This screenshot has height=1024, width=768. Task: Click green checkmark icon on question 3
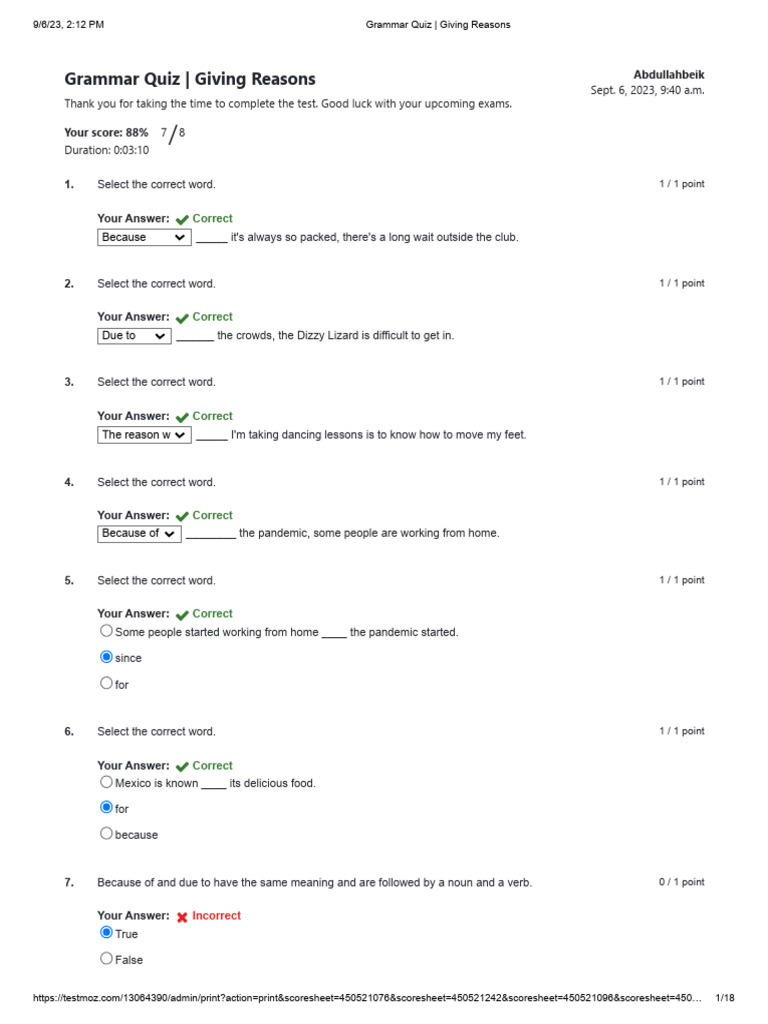182,417
